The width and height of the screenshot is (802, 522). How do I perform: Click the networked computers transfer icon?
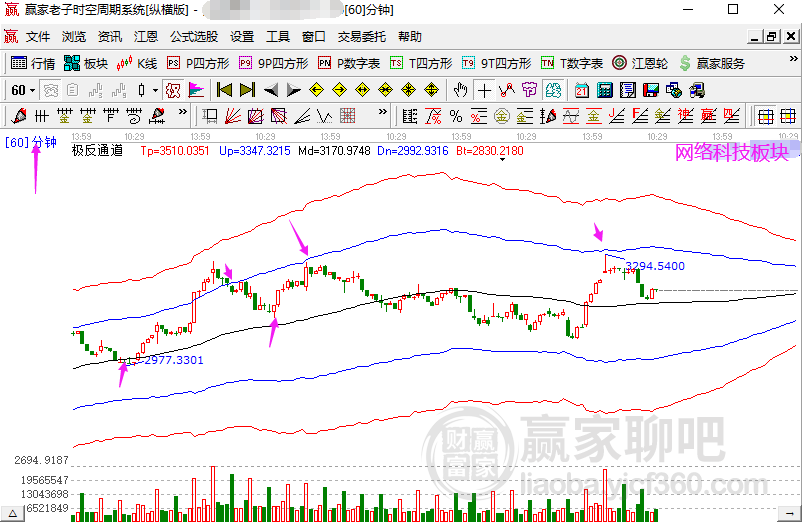(674, 90)
